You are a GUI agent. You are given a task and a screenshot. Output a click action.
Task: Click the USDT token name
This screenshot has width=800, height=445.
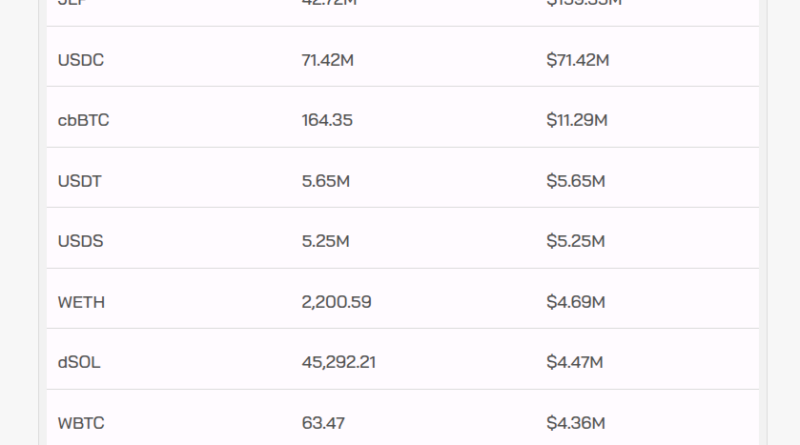tap(80, 181)
